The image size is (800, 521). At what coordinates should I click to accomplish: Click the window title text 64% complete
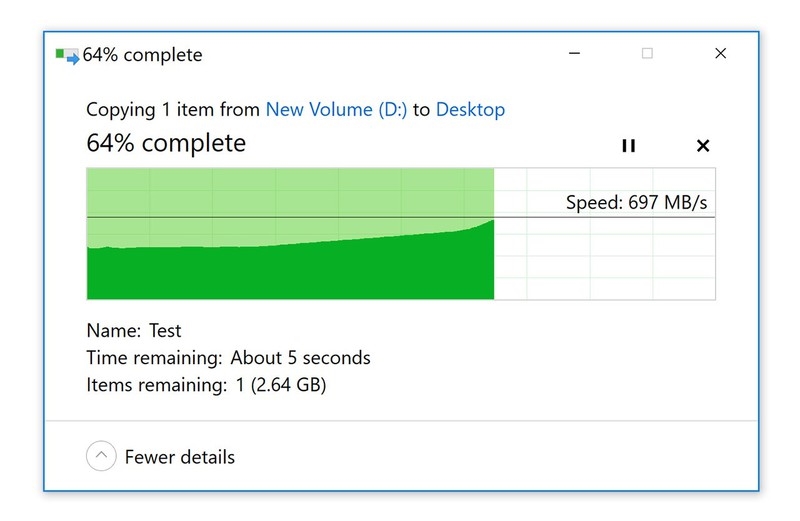pos(142,55)
